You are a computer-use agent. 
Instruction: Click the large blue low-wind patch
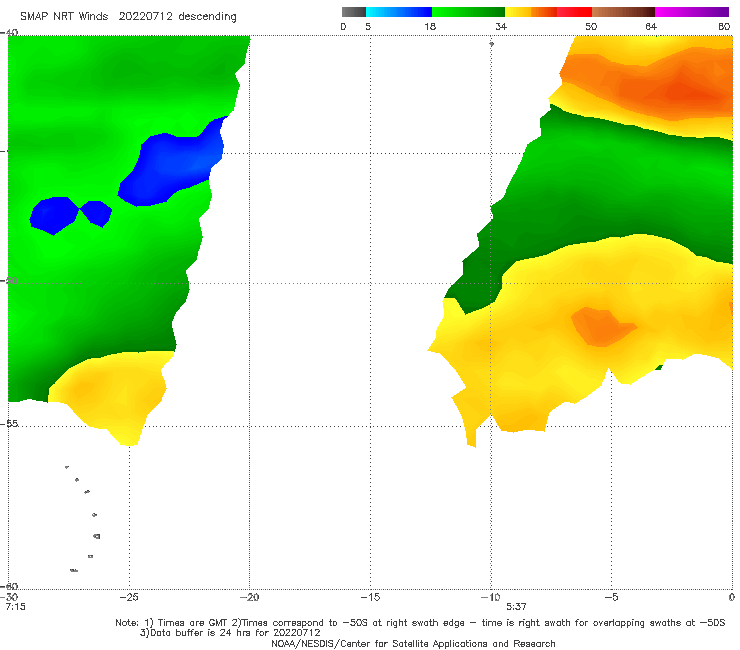click(172, 163)
